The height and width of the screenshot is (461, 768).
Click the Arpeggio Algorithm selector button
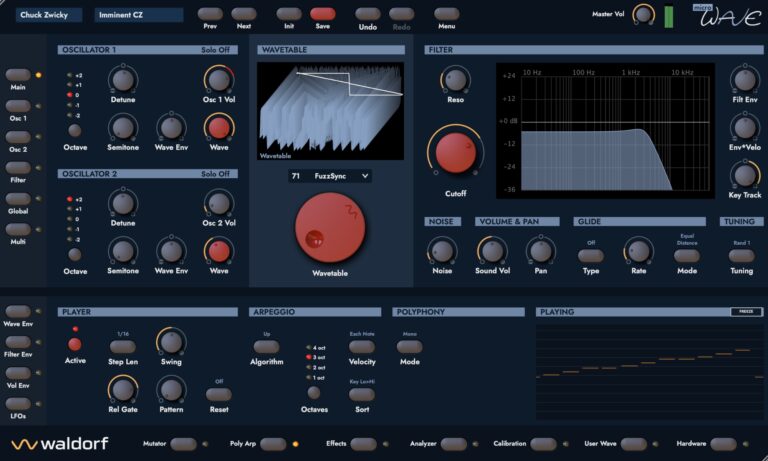266,347
